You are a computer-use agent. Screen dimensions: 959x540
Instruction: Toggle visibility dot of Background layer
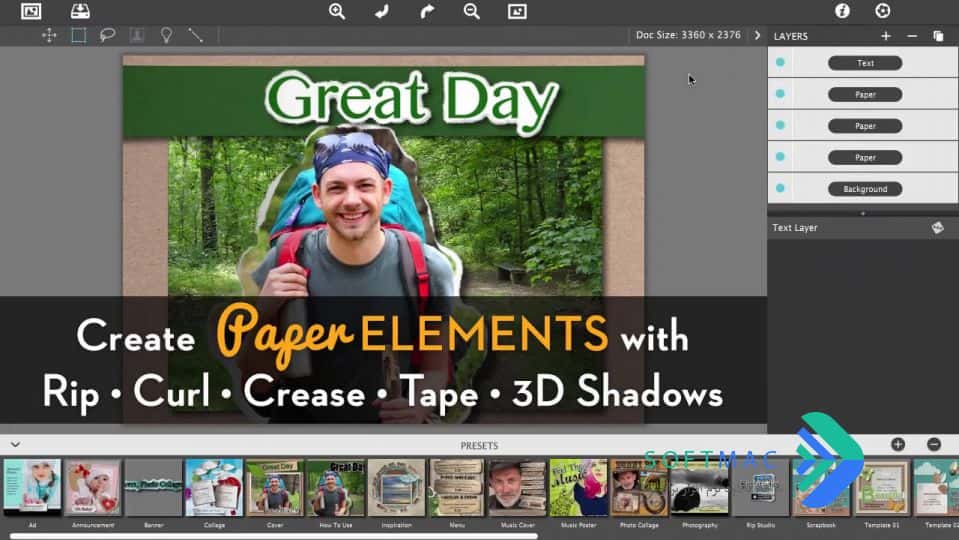pos(780,188)
